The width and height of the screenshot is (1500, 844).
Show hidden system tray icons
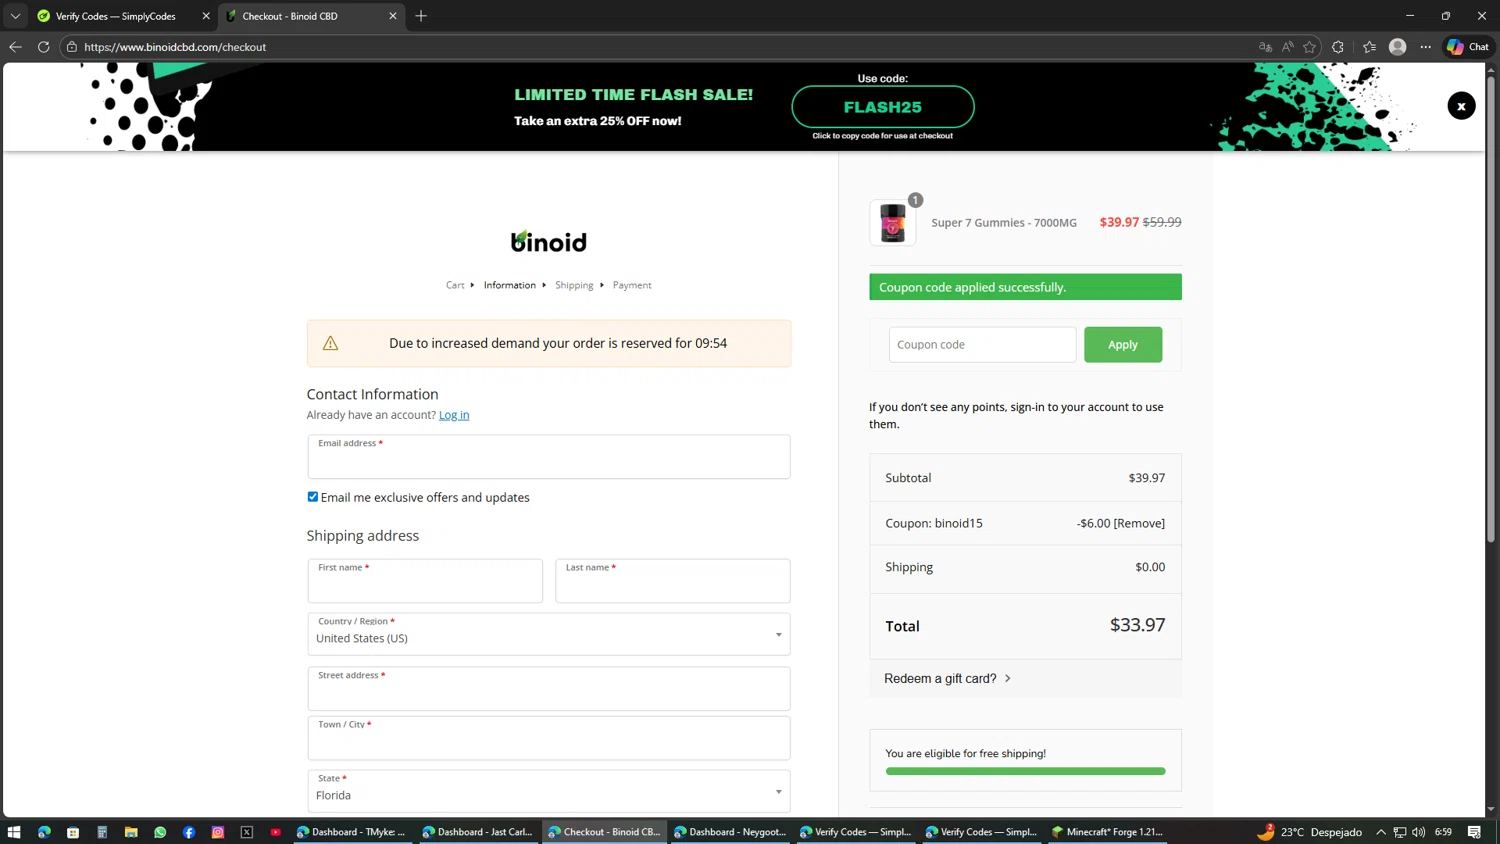click(x=1381, y=832)
